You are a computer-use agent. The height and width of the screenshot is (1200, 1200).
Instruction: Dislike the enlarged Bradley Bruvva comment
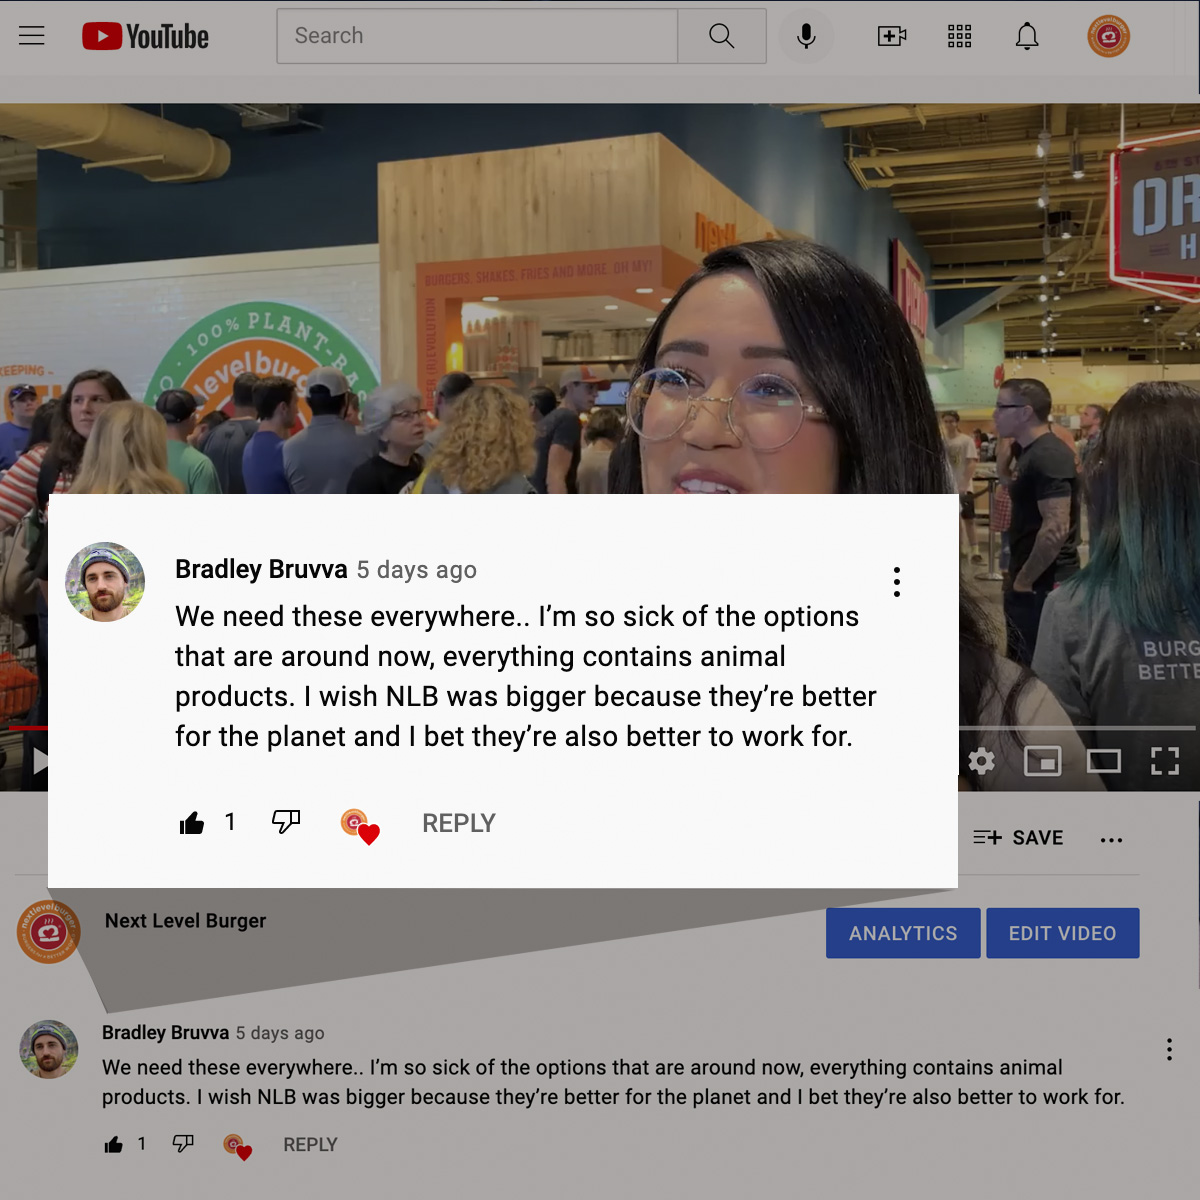(x=286, y=822)
